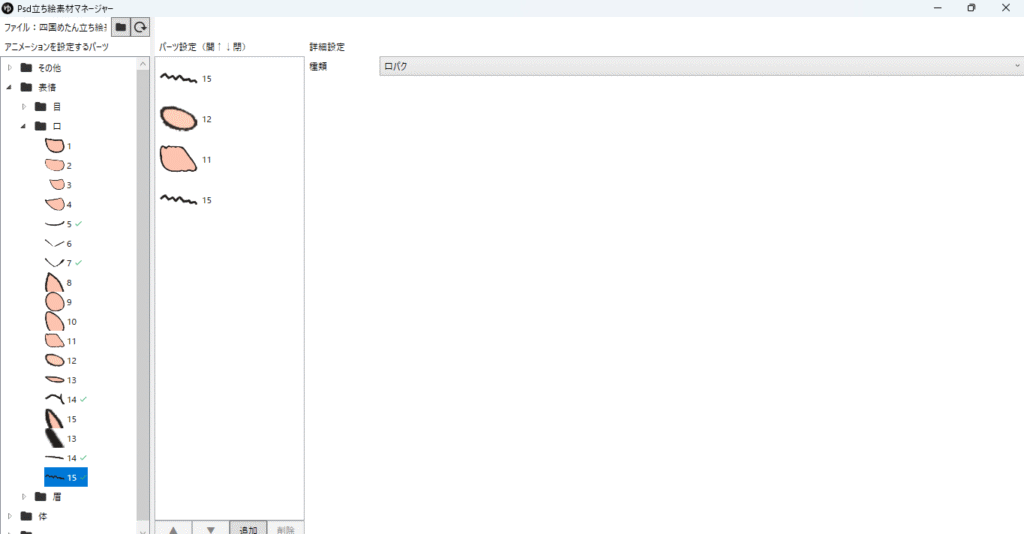Collapse the 口 folder
Viewport: 1024px width, 534px height.
(24, 126)
